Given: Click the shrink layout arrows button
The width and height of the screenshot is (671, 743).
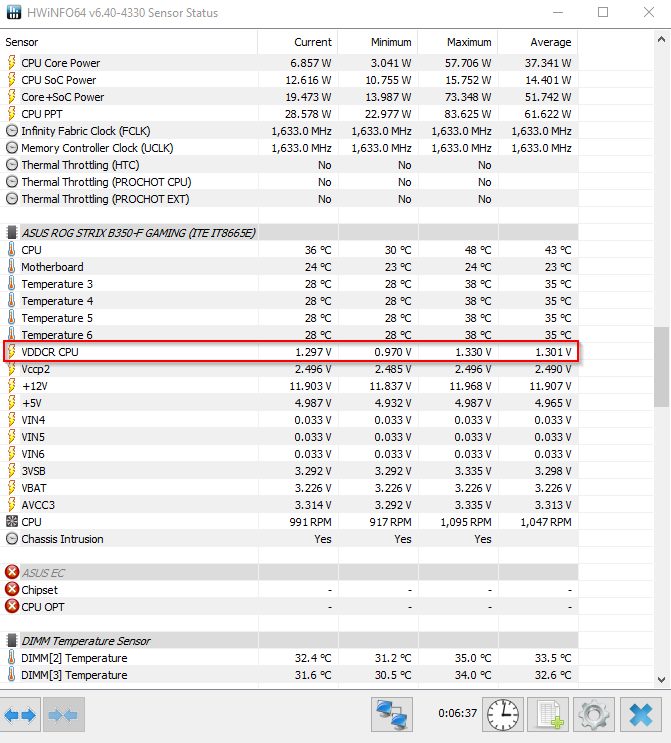Looking at the screenshot, I should pyautogui.click(x=63, y=715).
